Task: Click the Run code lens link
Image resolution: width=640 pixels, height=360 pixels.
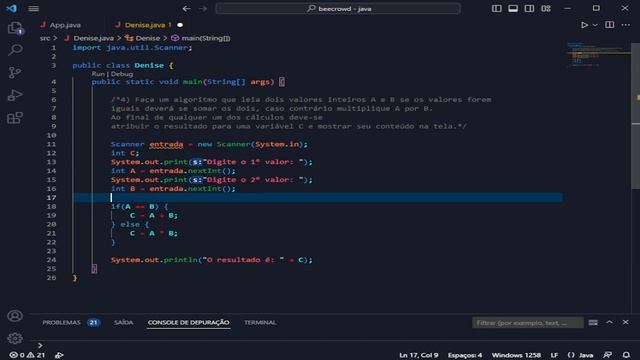Action: 98,74
